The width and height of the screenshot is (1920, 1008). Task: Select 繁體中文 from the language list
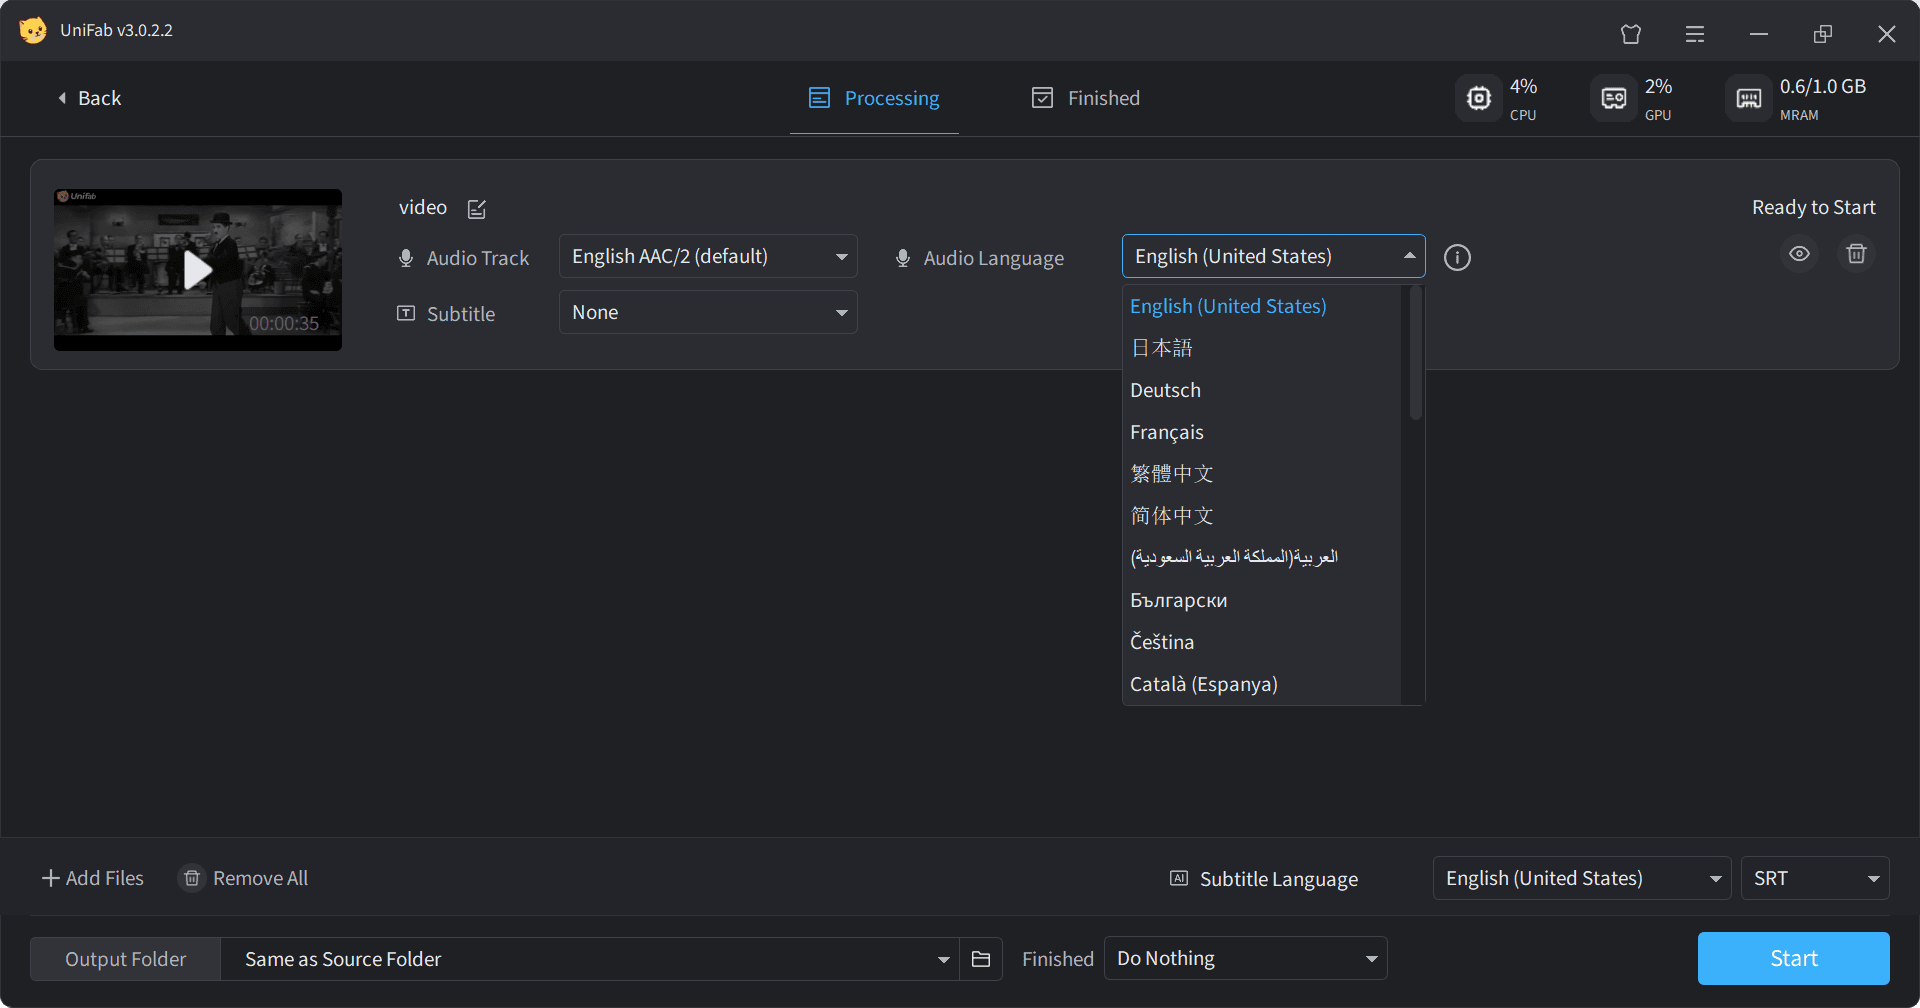click(x=1262, y=474)
